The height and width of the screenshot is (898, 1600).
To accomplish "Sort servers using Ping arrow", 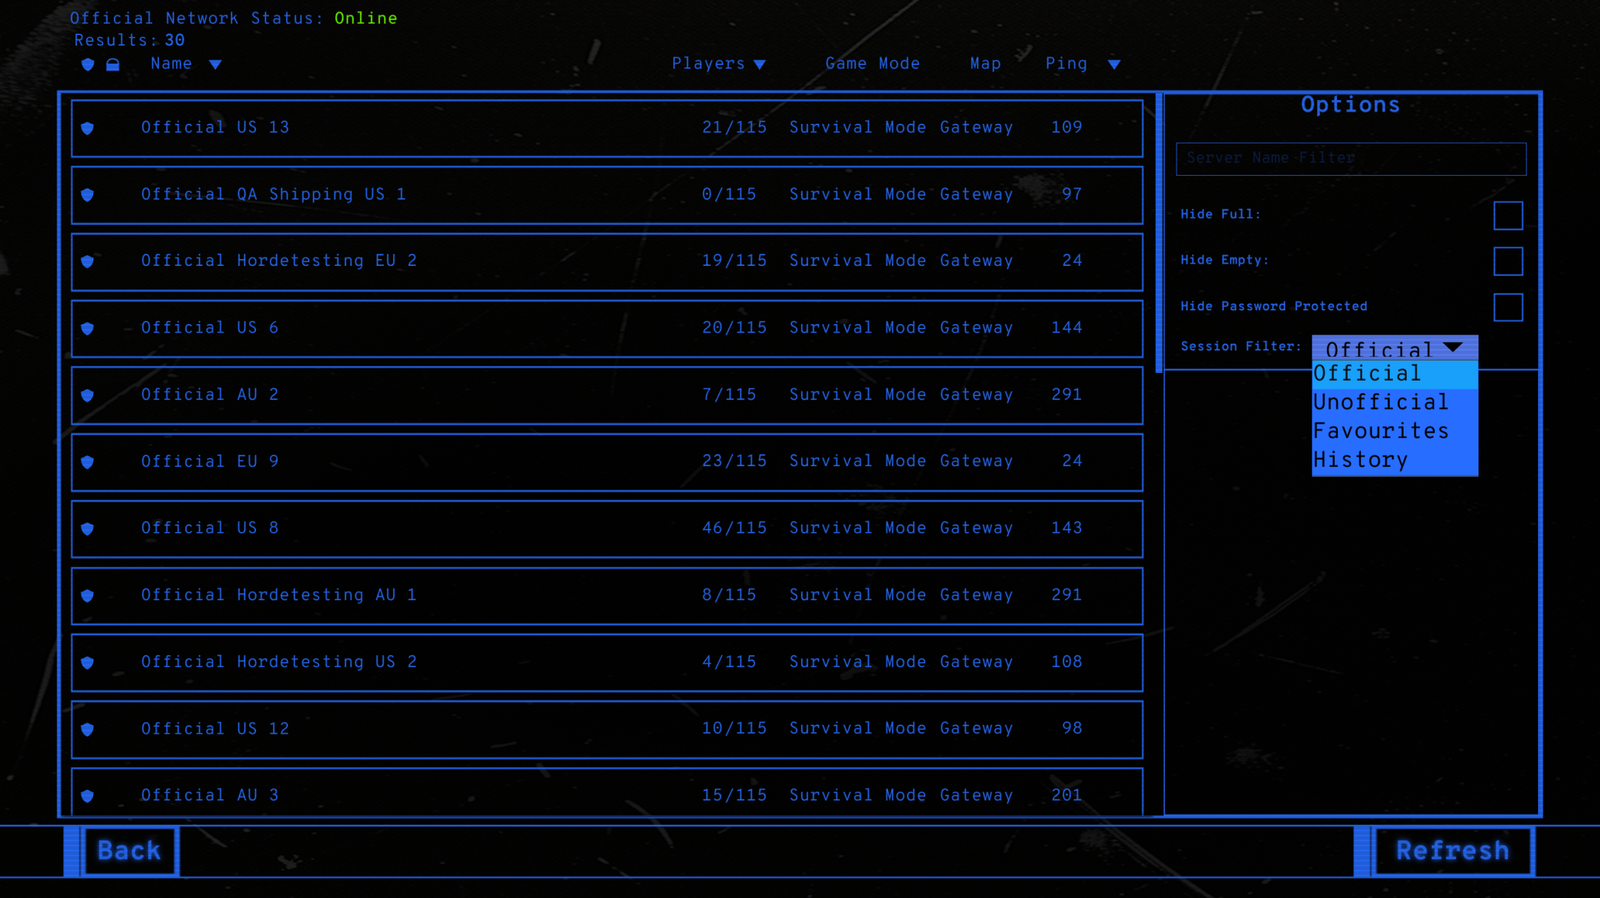I will pyautogui.click(x=1114, y=65).
